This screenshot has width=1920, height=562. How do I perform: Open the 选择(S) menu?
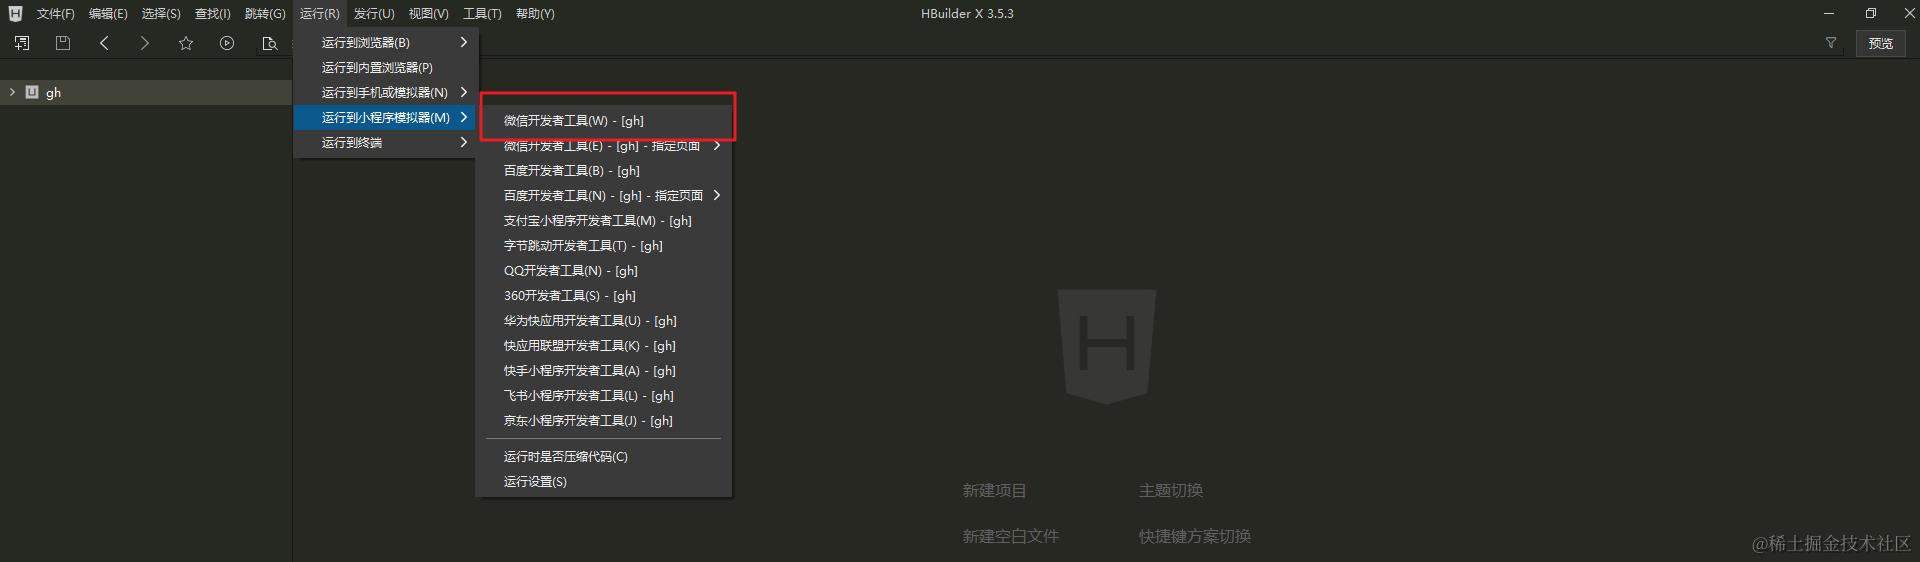point(161,14)
